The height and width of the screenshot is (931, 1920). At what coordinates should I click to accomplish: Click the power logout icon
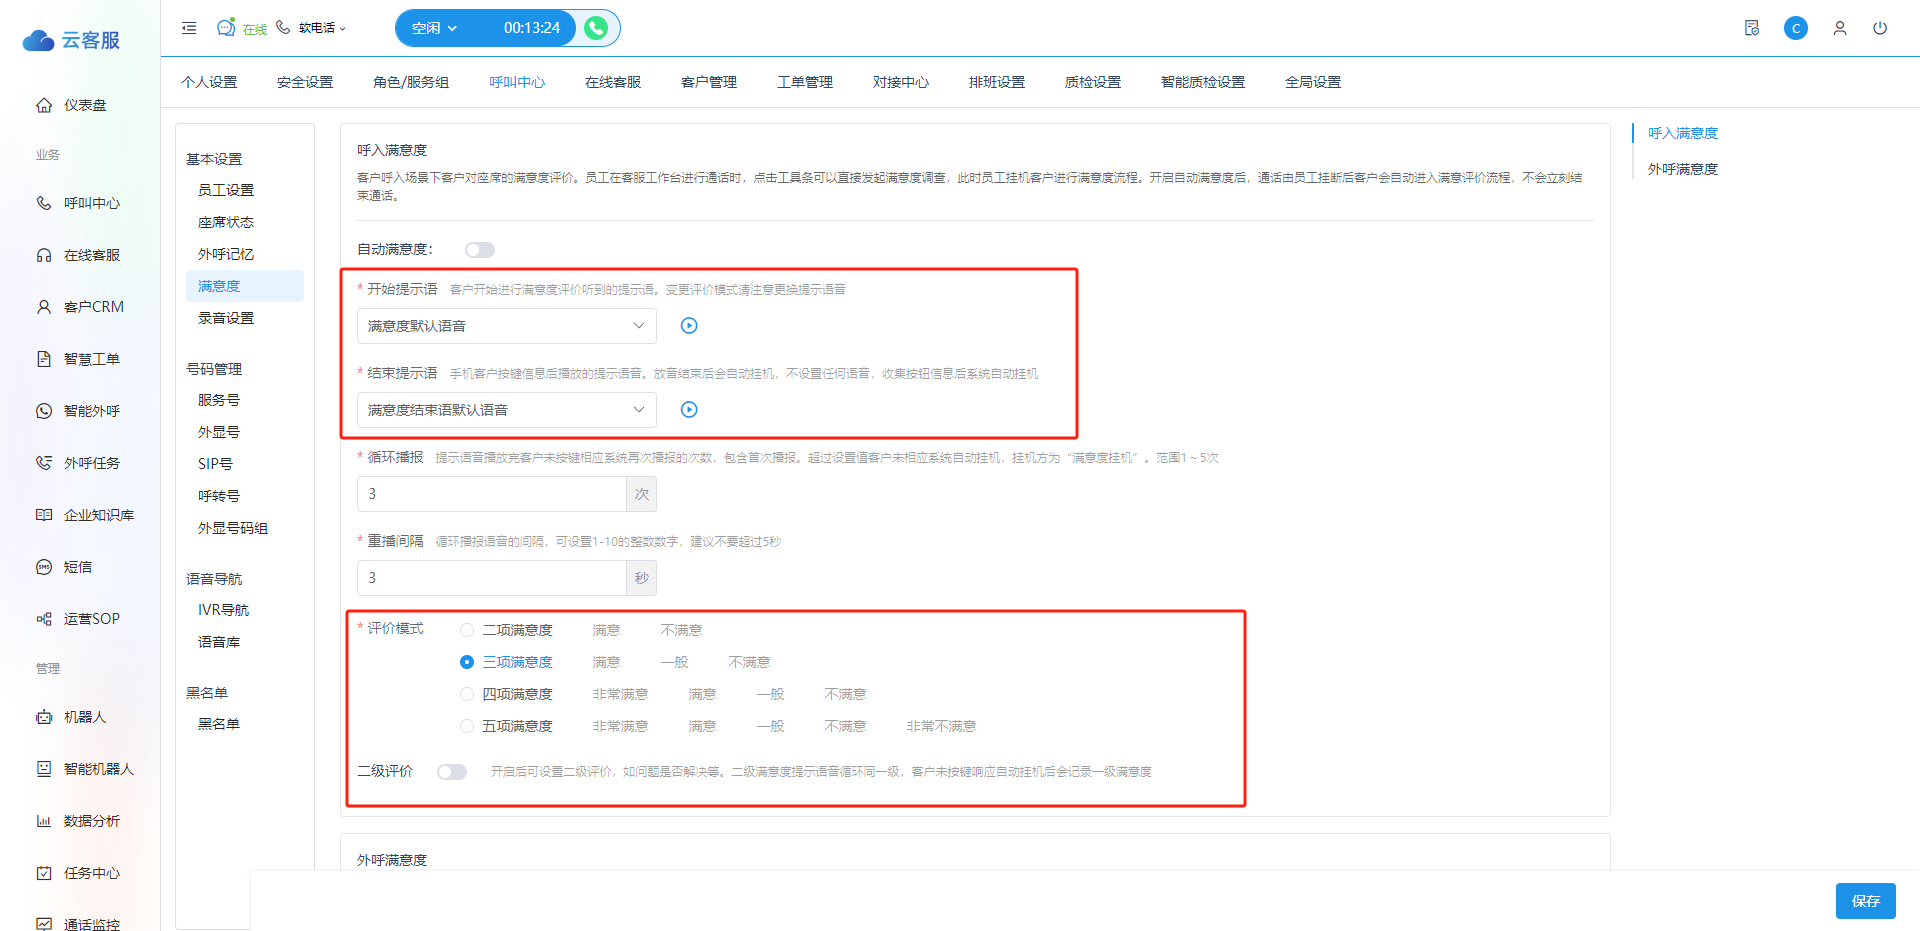click(x=1880, y=28)
